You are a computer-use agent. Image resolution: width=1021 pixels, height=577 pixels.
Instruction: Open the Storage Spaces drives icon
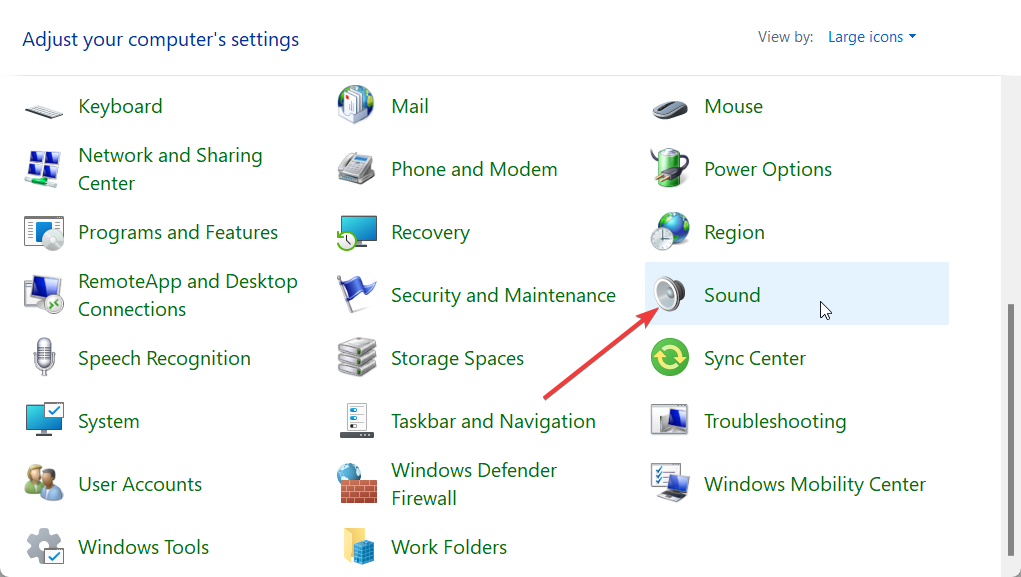pyautogui.click(x=357, y=357)
